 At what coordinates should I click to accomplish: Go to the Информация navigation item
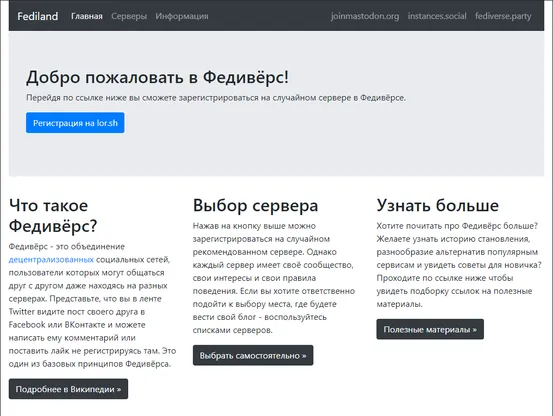pos(182,16)
